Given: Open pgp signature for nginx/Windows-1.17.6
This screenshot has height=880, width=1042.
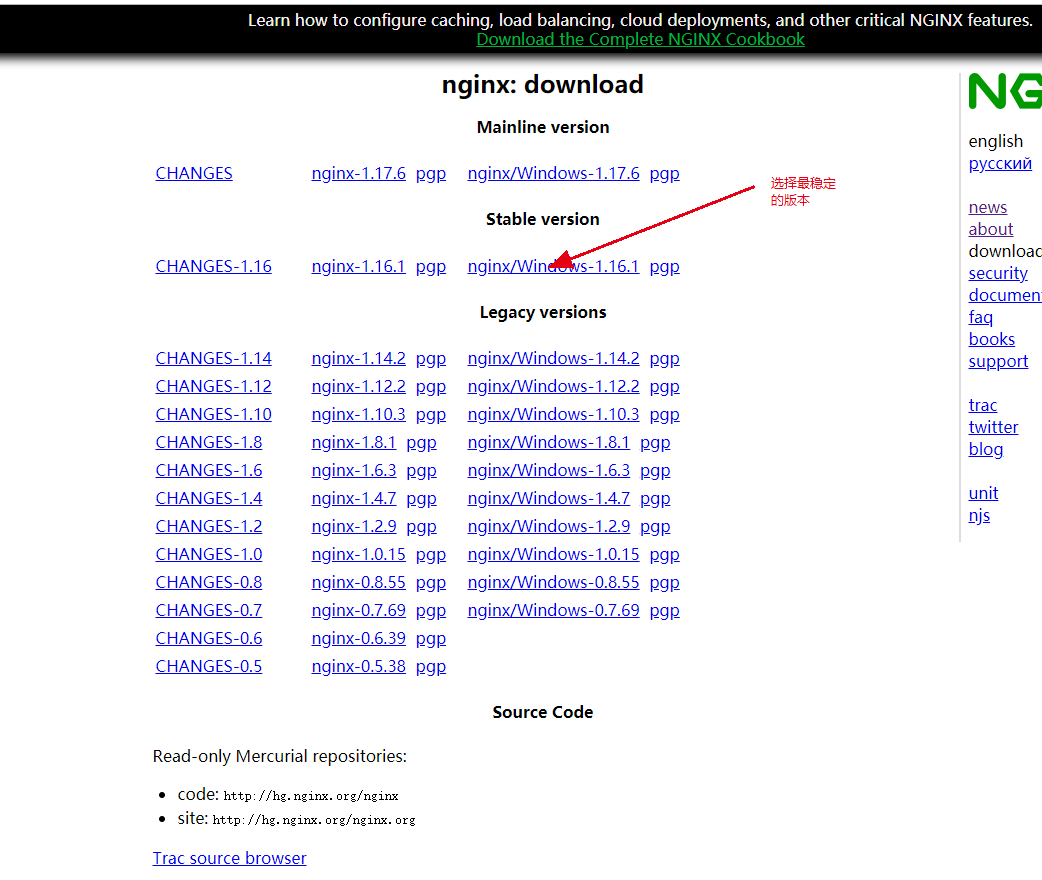Looking at the screenshot, I should click(x=665, y=174).
